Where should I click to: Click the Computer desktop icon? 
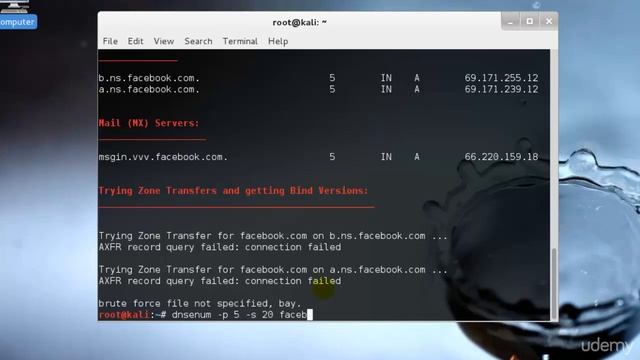point(16,14)
